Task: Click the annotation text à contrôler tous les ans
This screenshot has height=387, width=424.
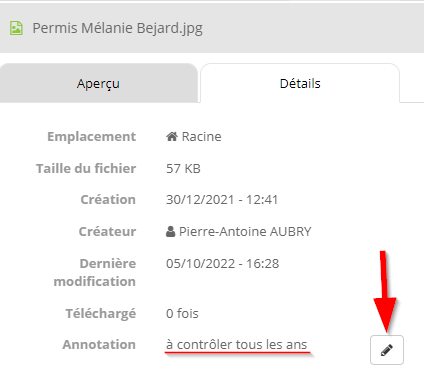Action: pyautogui.click(x=236, y=344)
